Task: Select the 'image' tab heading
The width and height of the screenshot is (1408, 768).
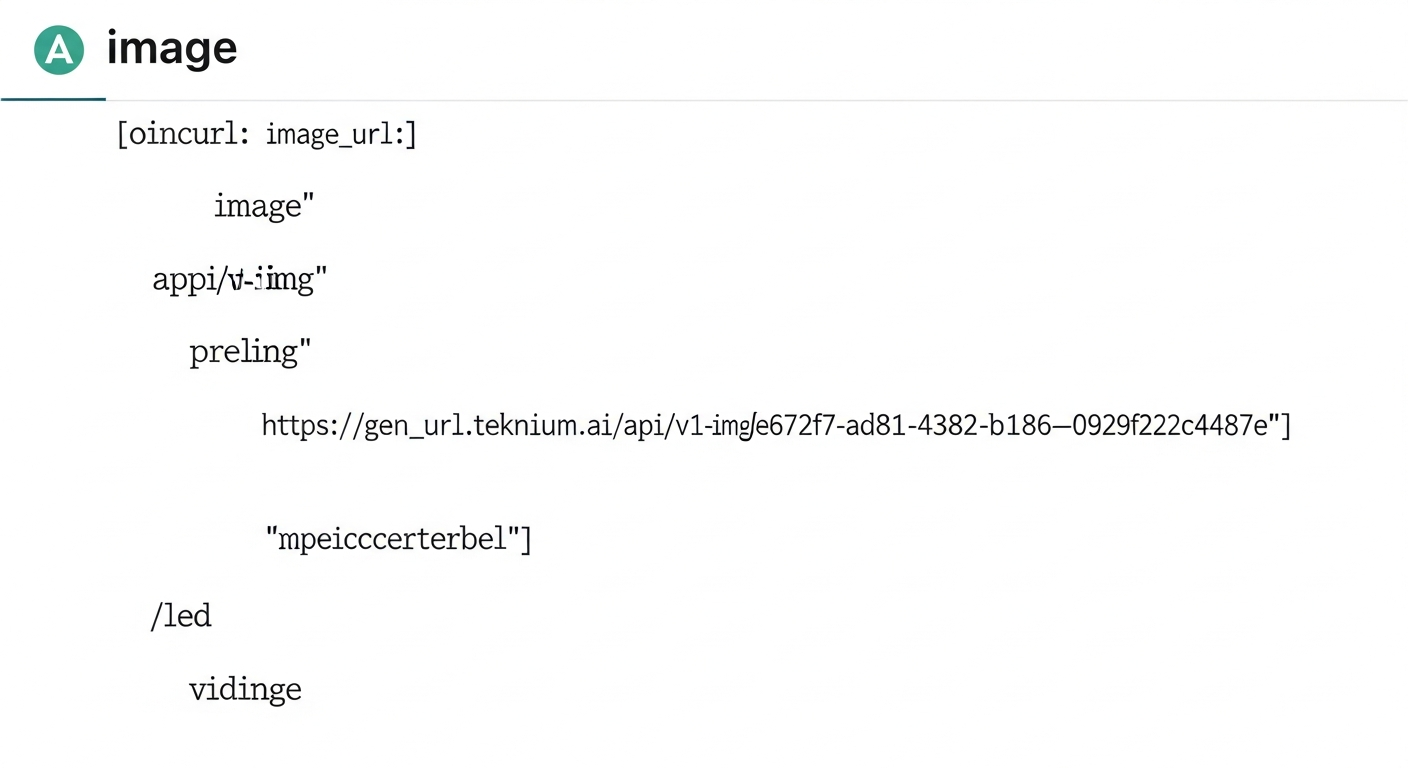Action: [171, 48]
